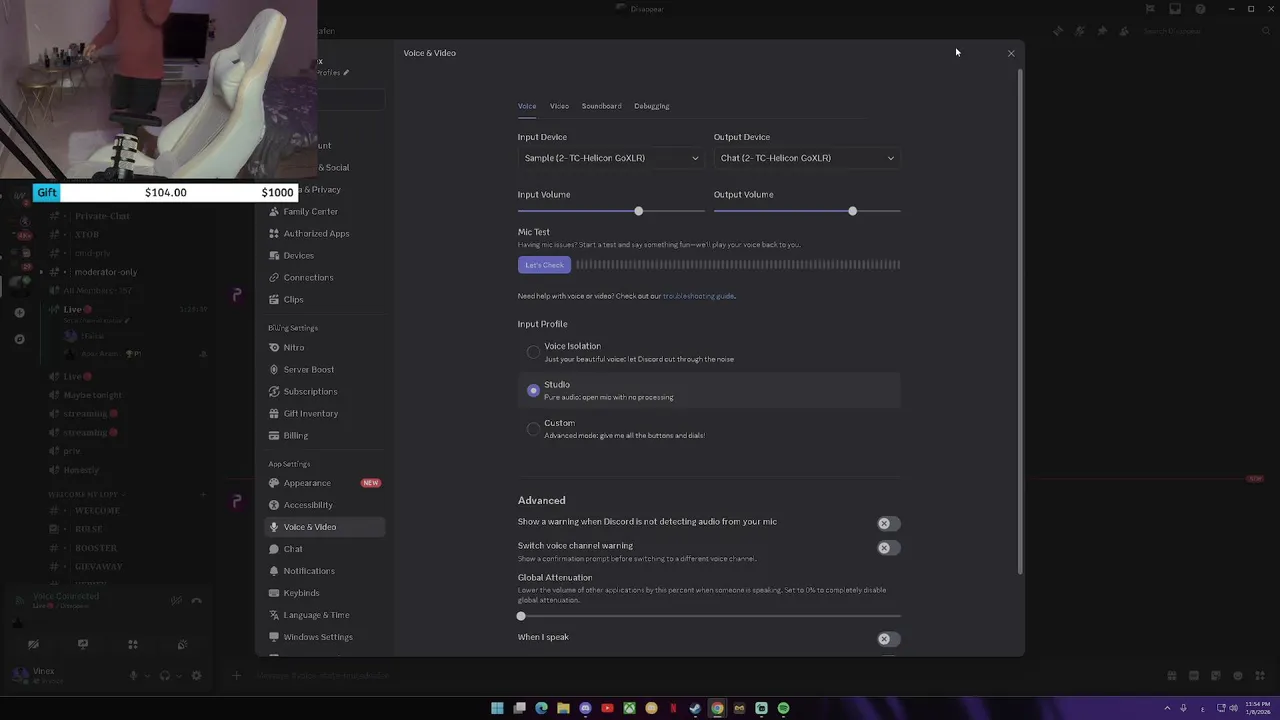Image resolution: width=1280 pixels, height=720 pixels.
Task: Click the Billing Settings header
Action: [x=293, y=328]
